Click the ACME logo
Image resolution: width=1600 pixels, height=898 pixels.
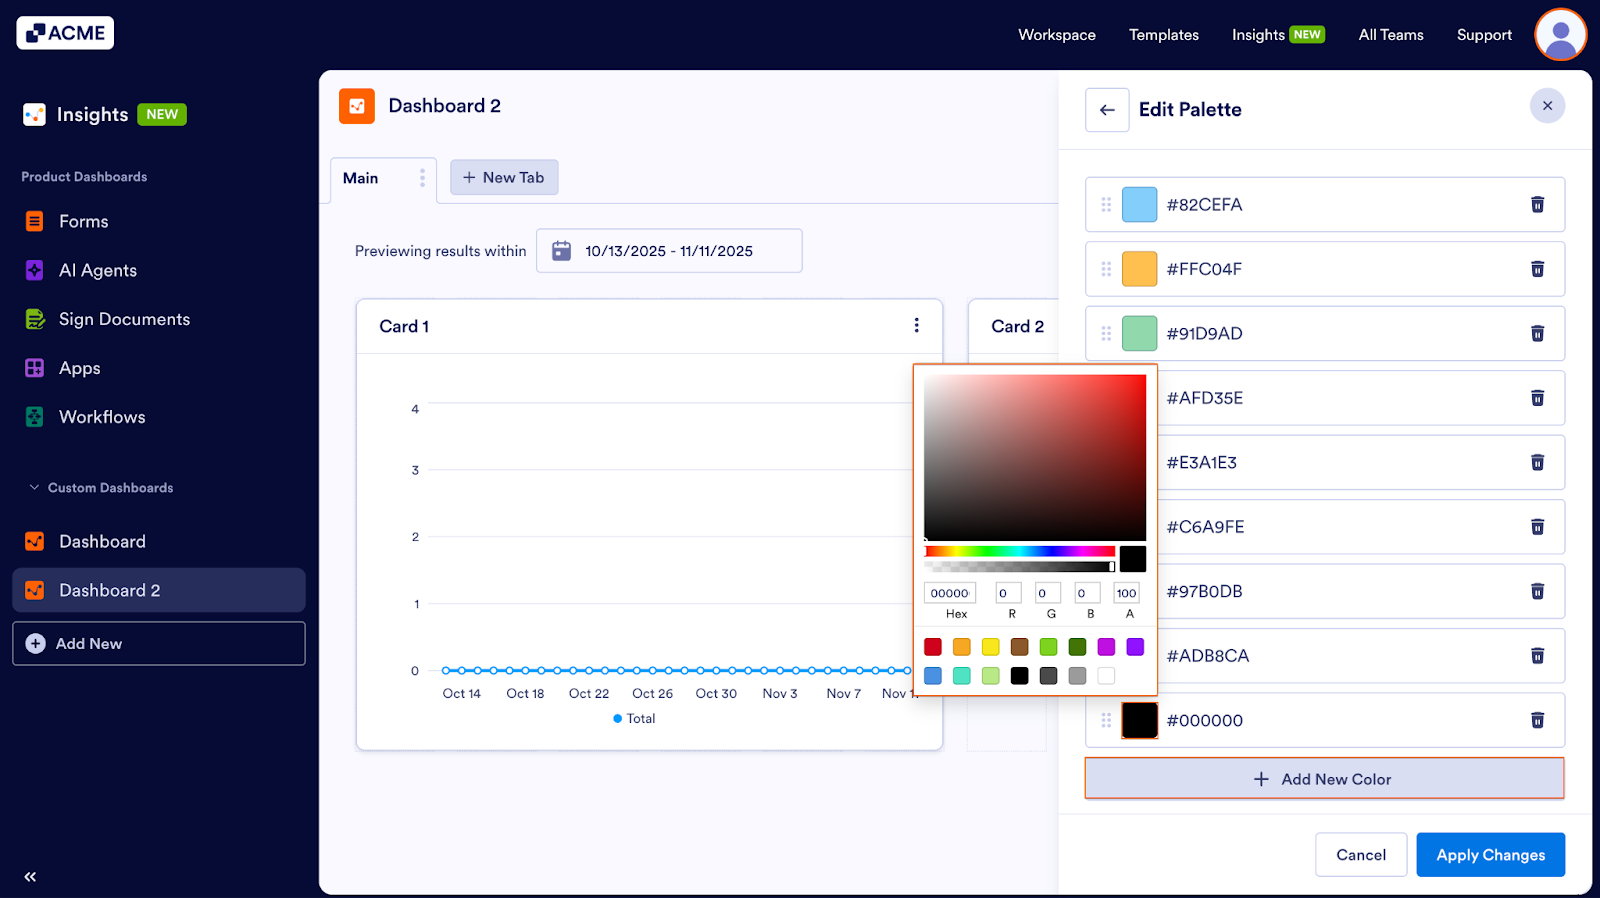pos(65,33)
